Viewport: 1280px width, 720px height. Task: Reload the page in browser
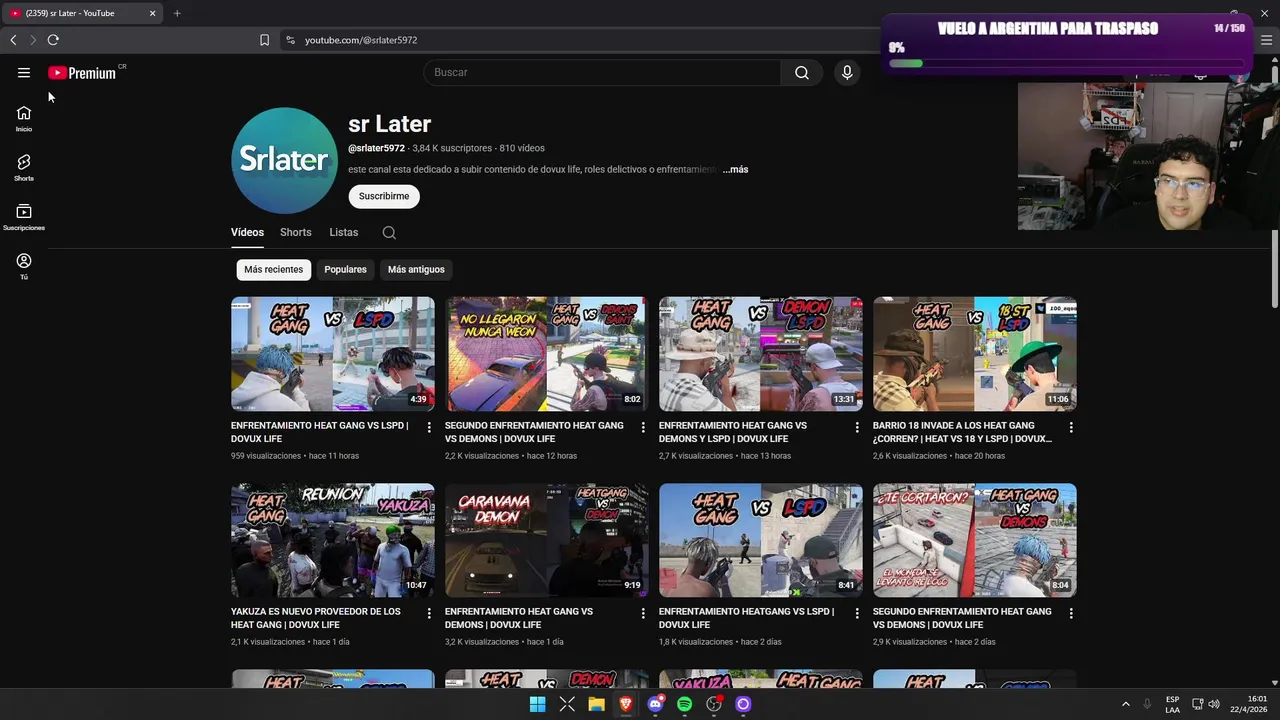[53, 40]
